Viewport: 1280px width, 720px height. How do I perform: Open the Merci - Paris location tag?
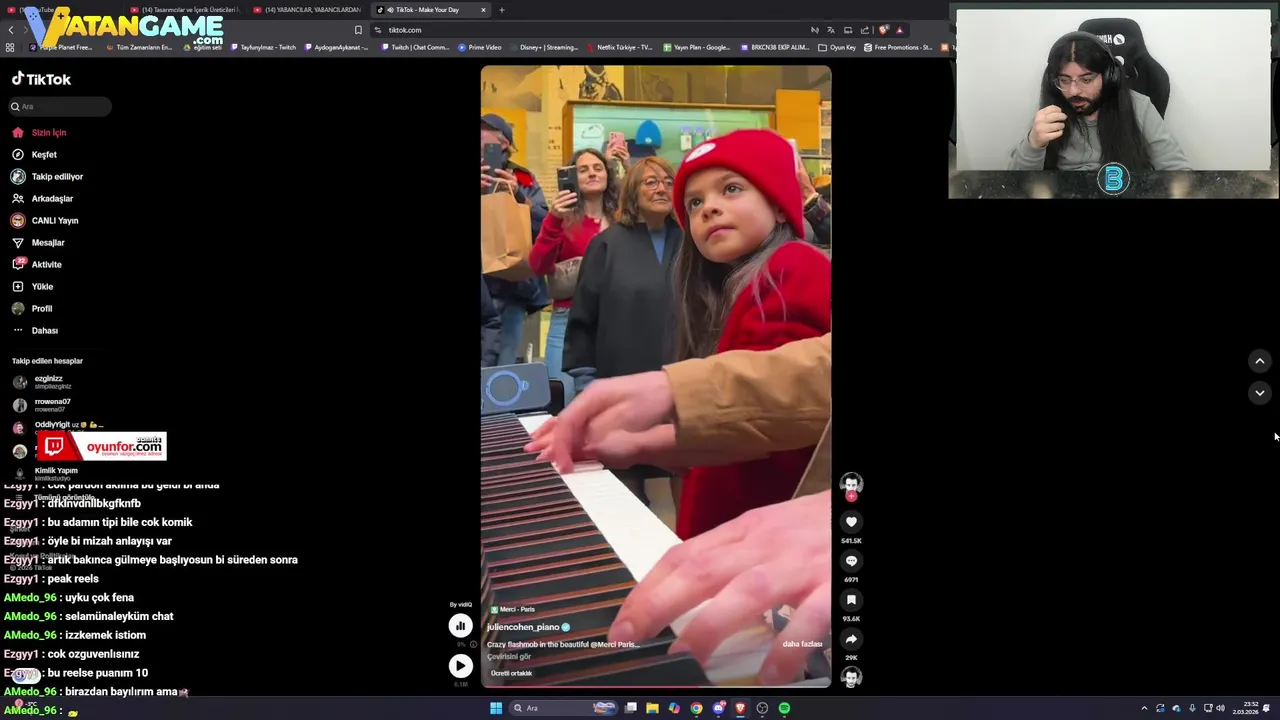[511, 609]
